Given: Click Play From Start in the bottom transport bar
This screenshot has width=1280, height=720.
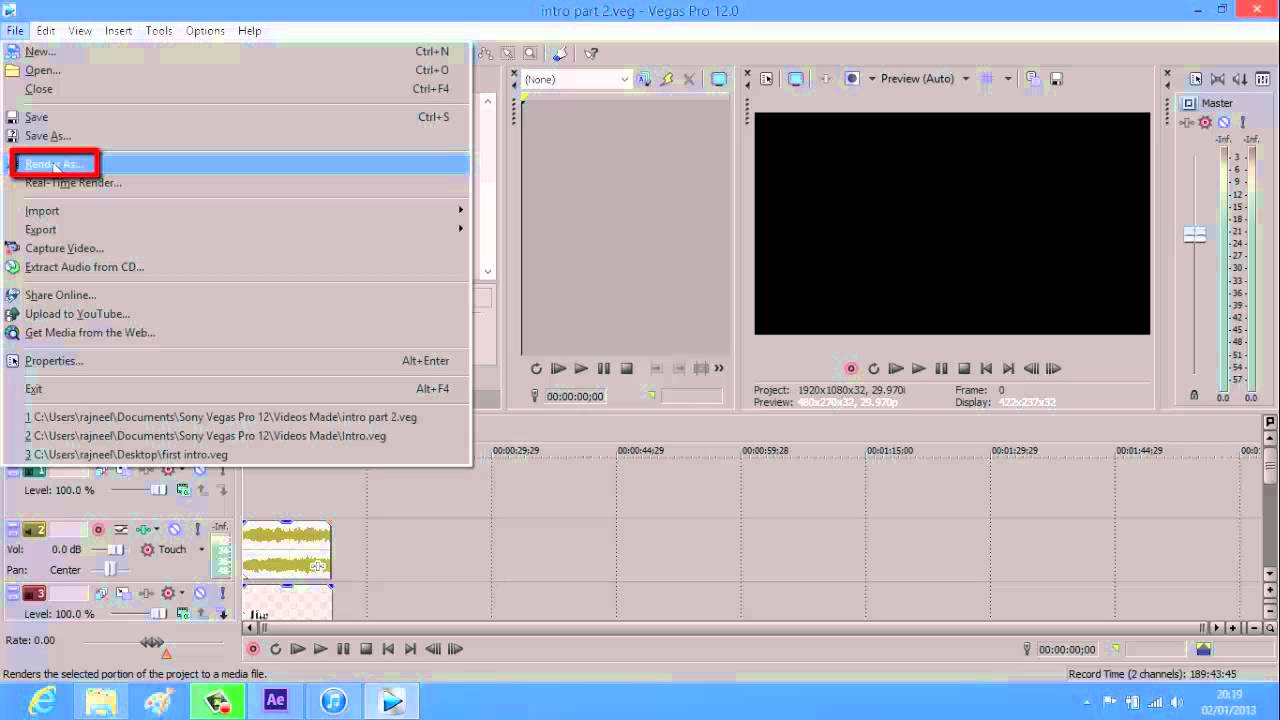Looking at the screenshot, I should 298,649.
